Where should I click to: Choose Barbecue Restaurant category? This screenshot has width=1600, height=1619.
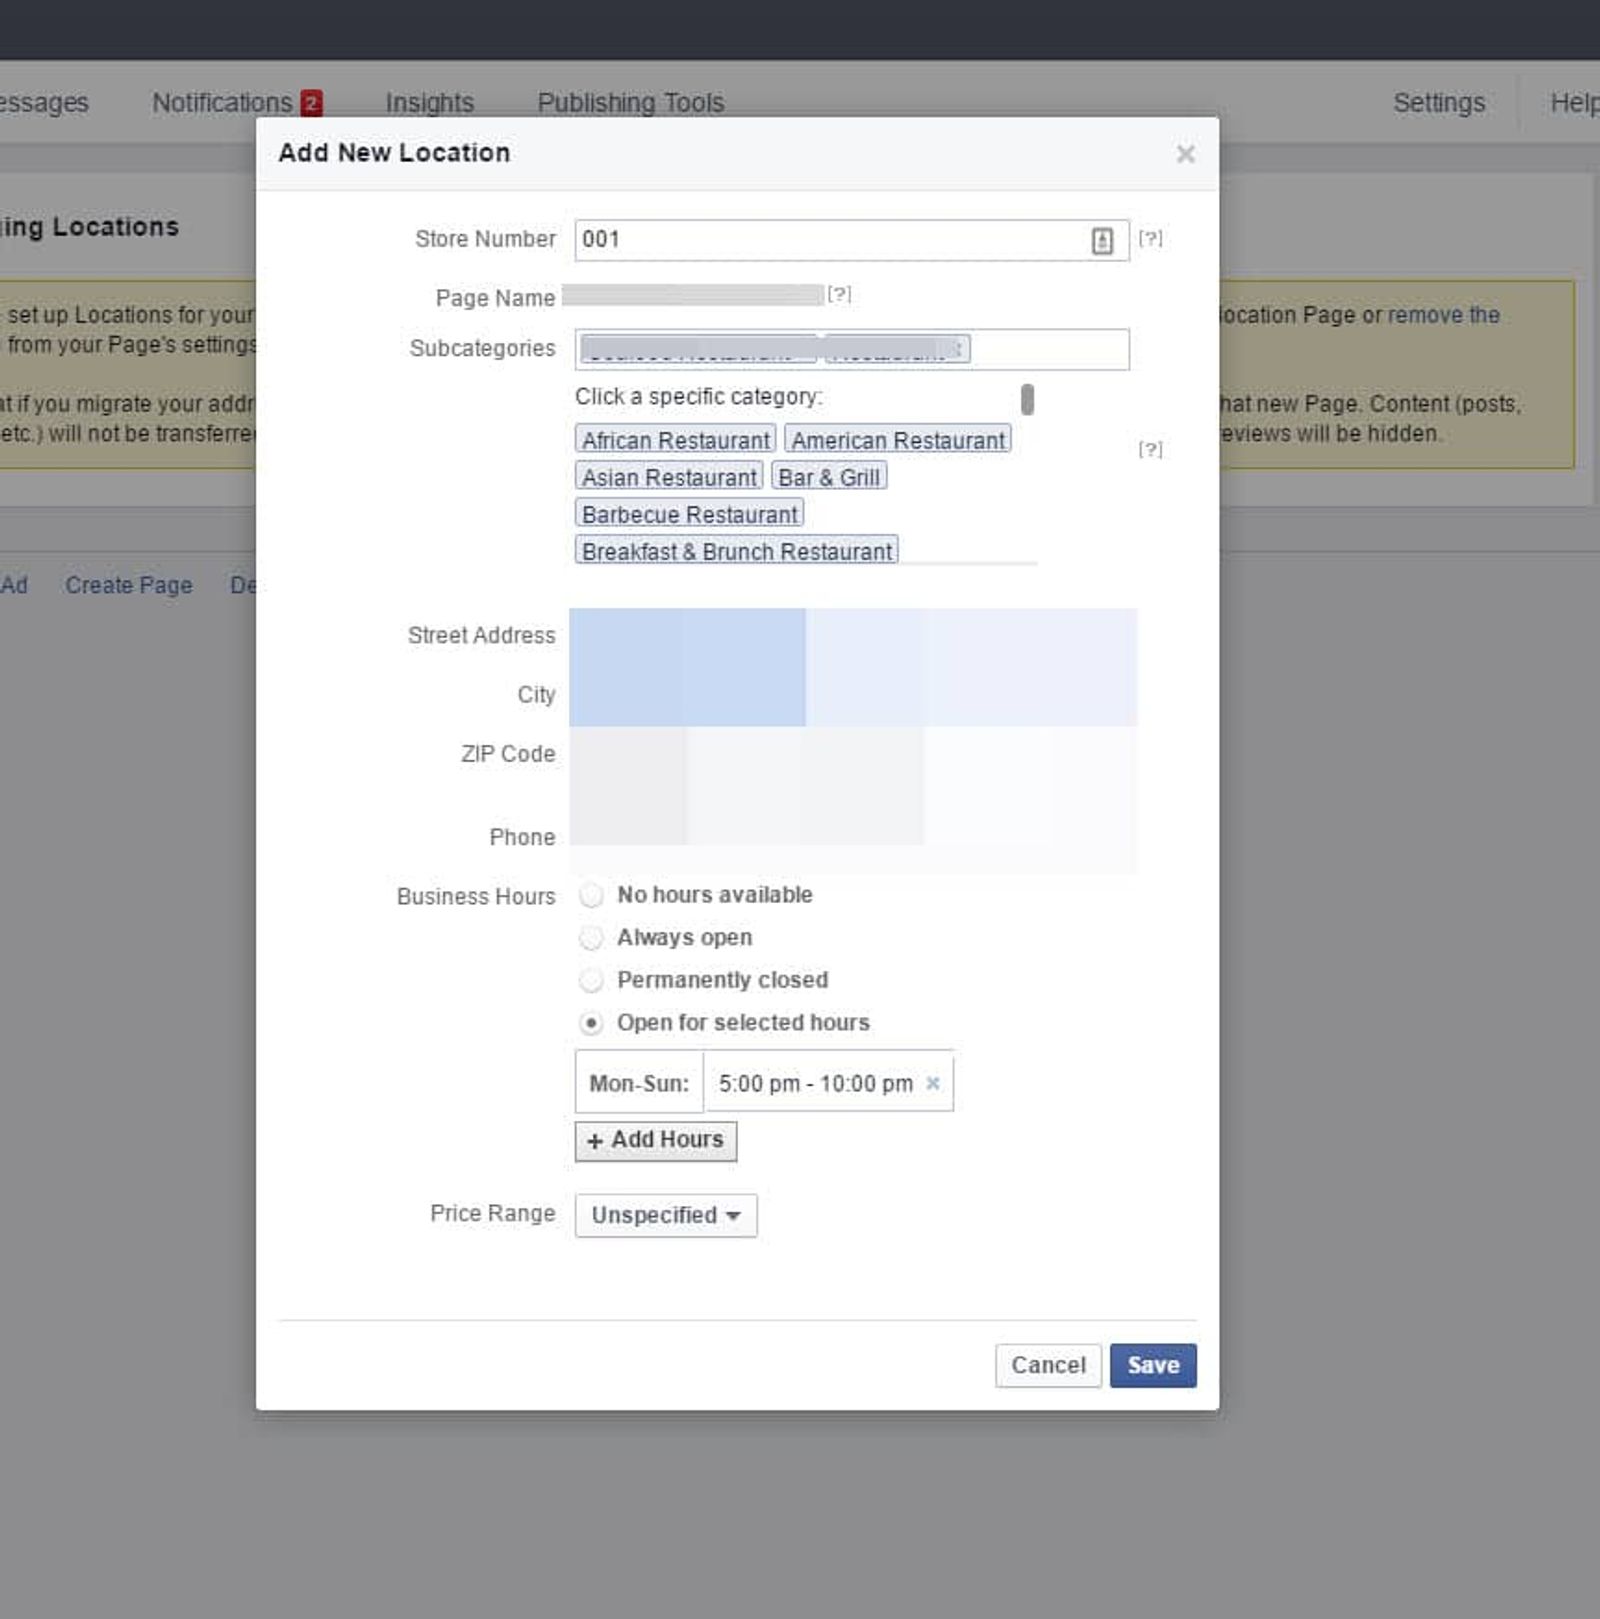click(690, 514)
